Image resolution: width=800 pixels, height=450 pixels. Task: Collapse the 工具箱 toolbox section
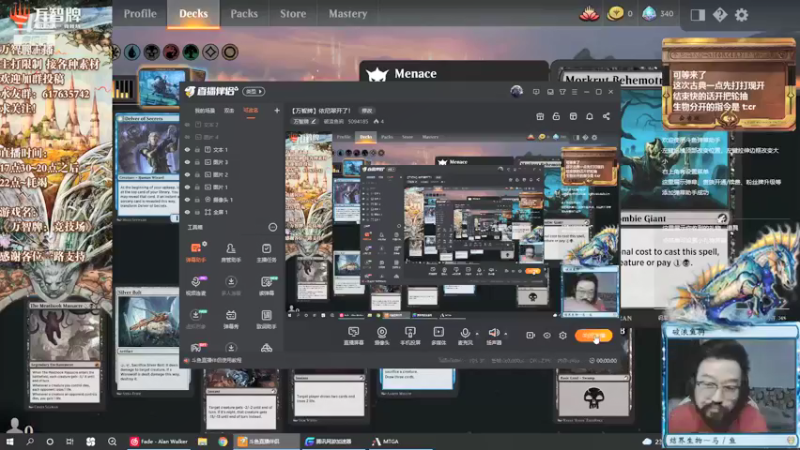click(272, 227)
